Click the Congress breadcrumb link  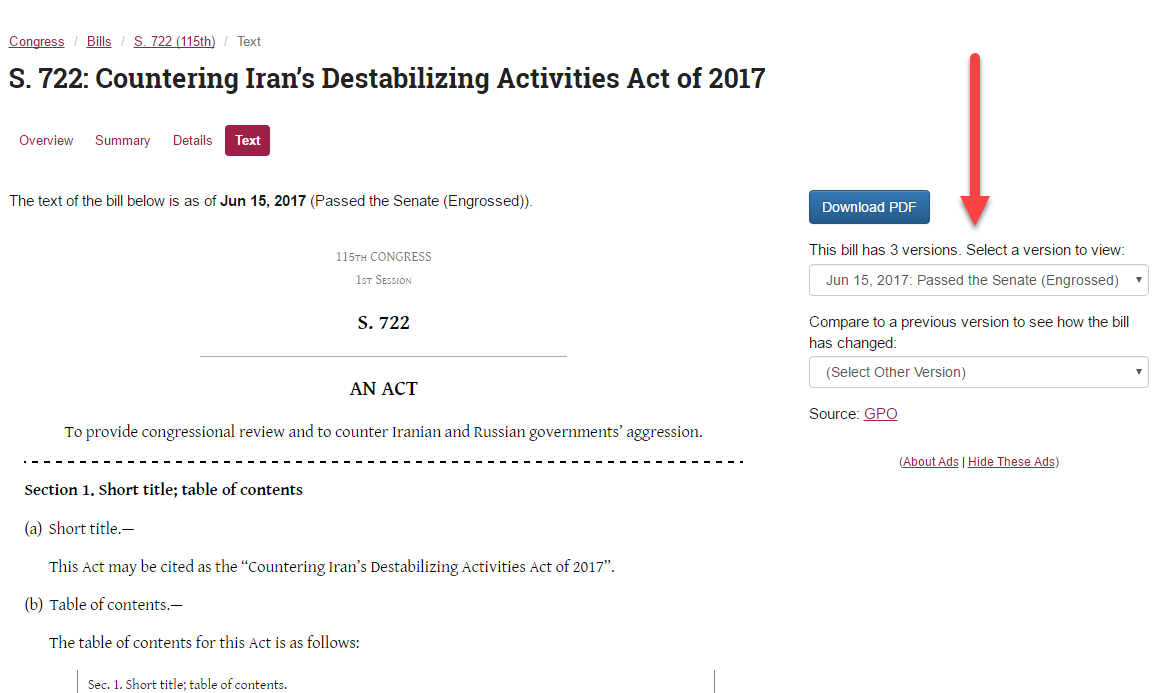point(36,42)
